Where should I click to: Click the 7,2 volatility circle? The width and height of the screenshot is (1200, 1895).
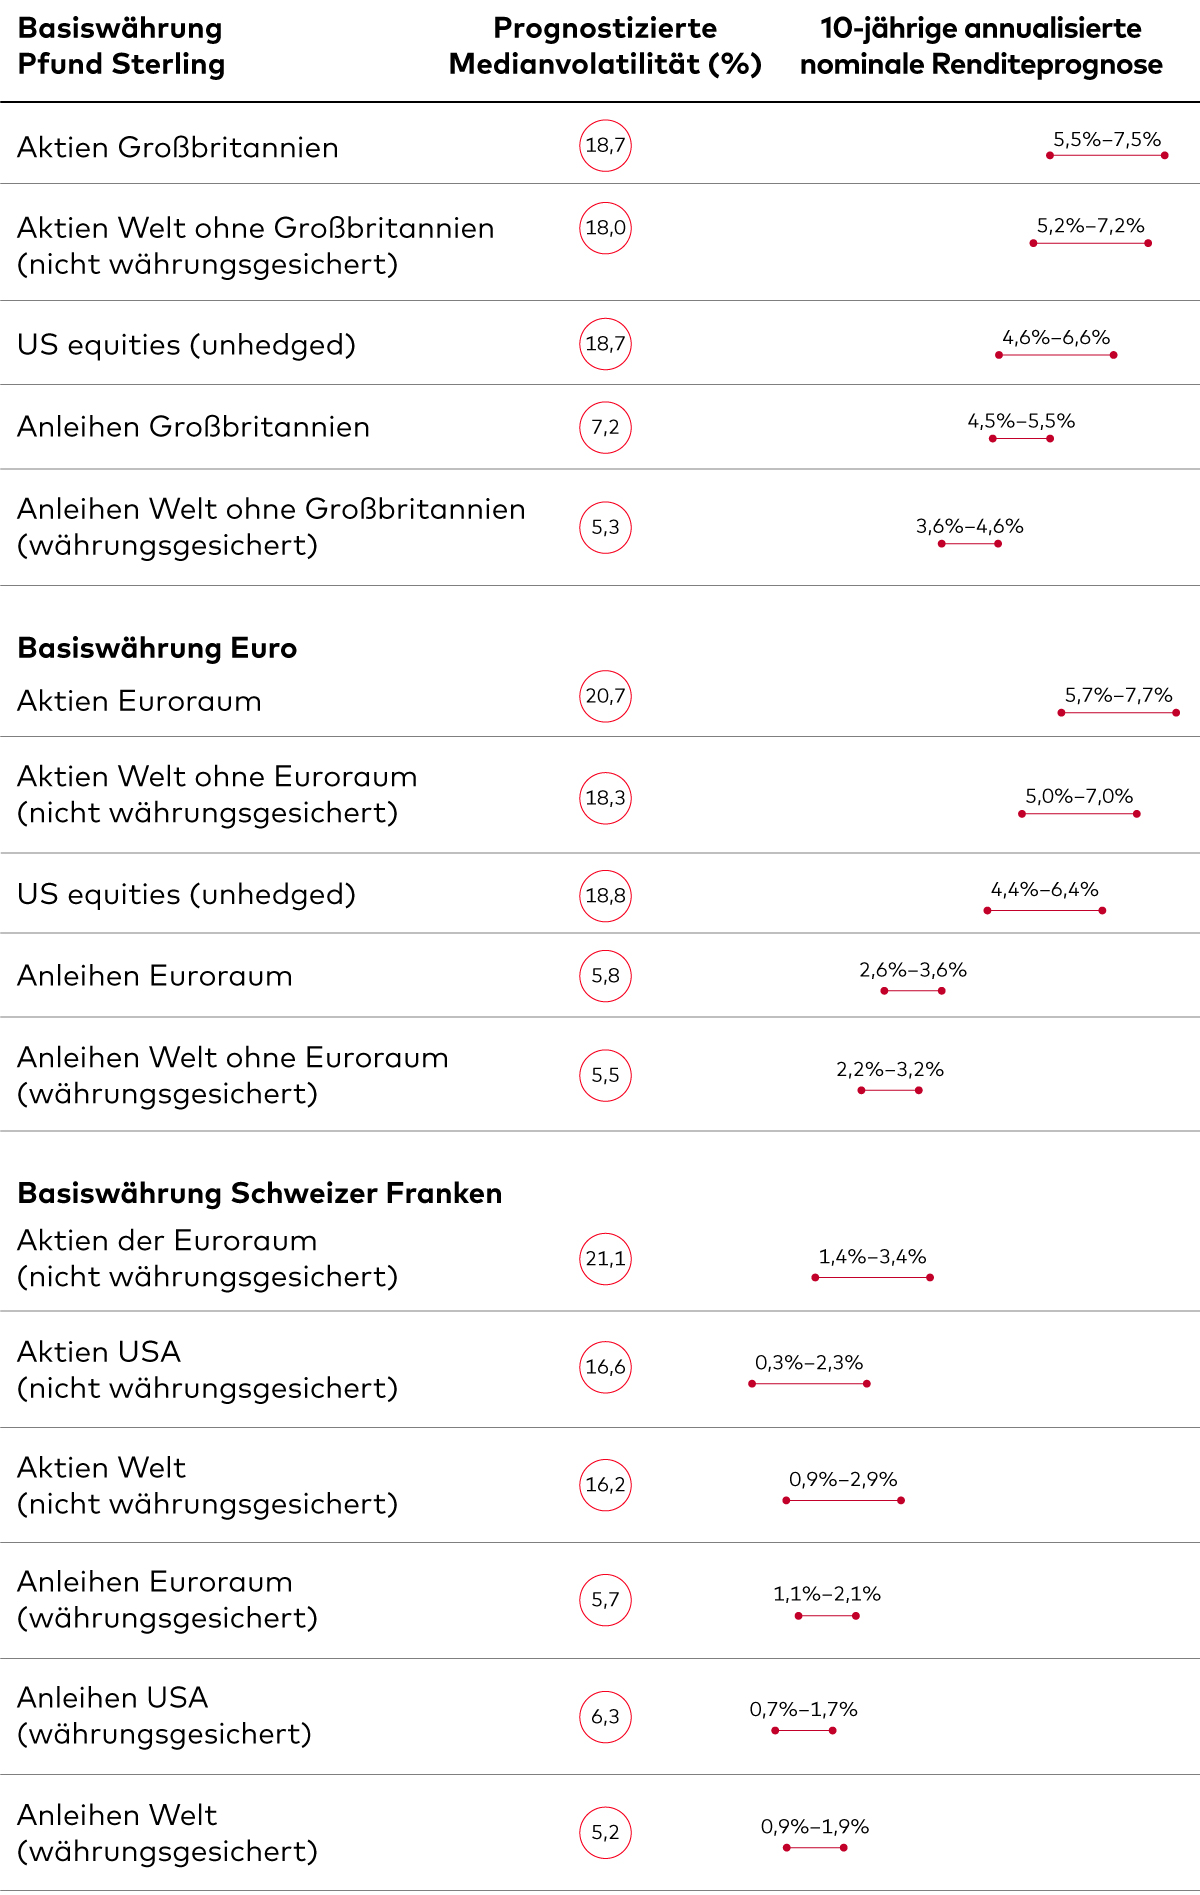tap(605, 428)
